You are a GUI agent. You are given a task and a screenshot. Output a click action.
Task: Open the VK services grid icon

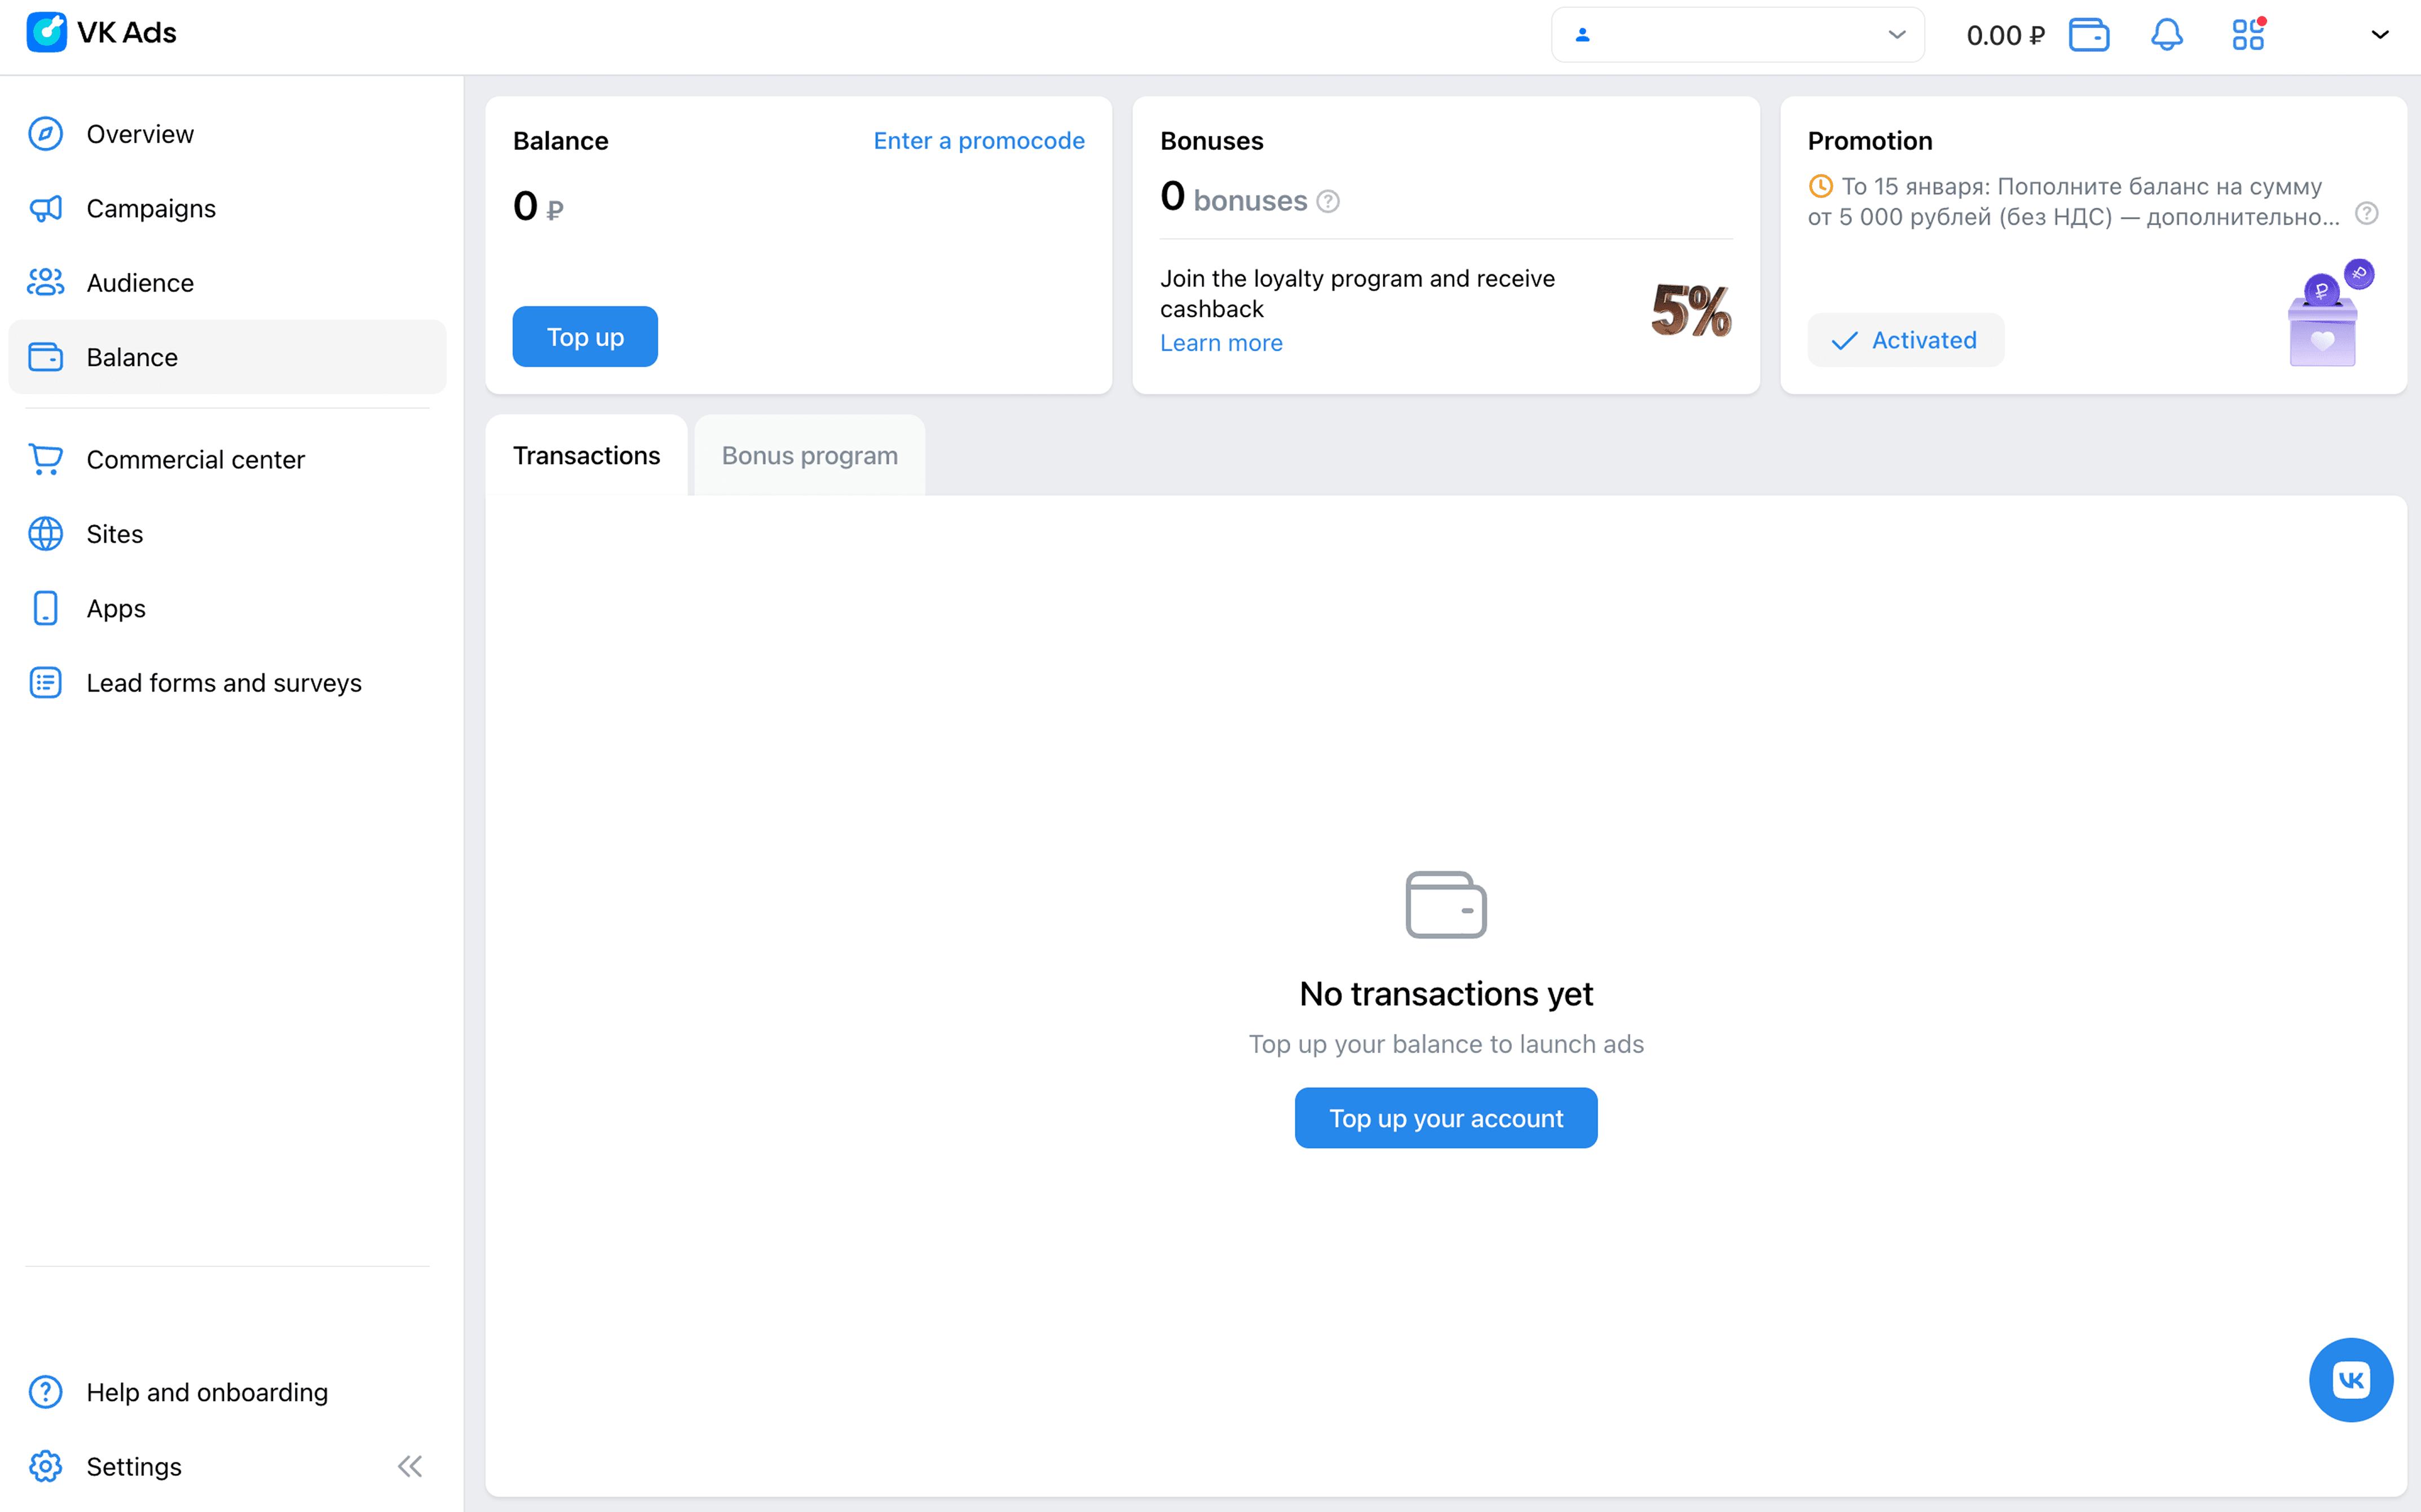(2247, 35)
